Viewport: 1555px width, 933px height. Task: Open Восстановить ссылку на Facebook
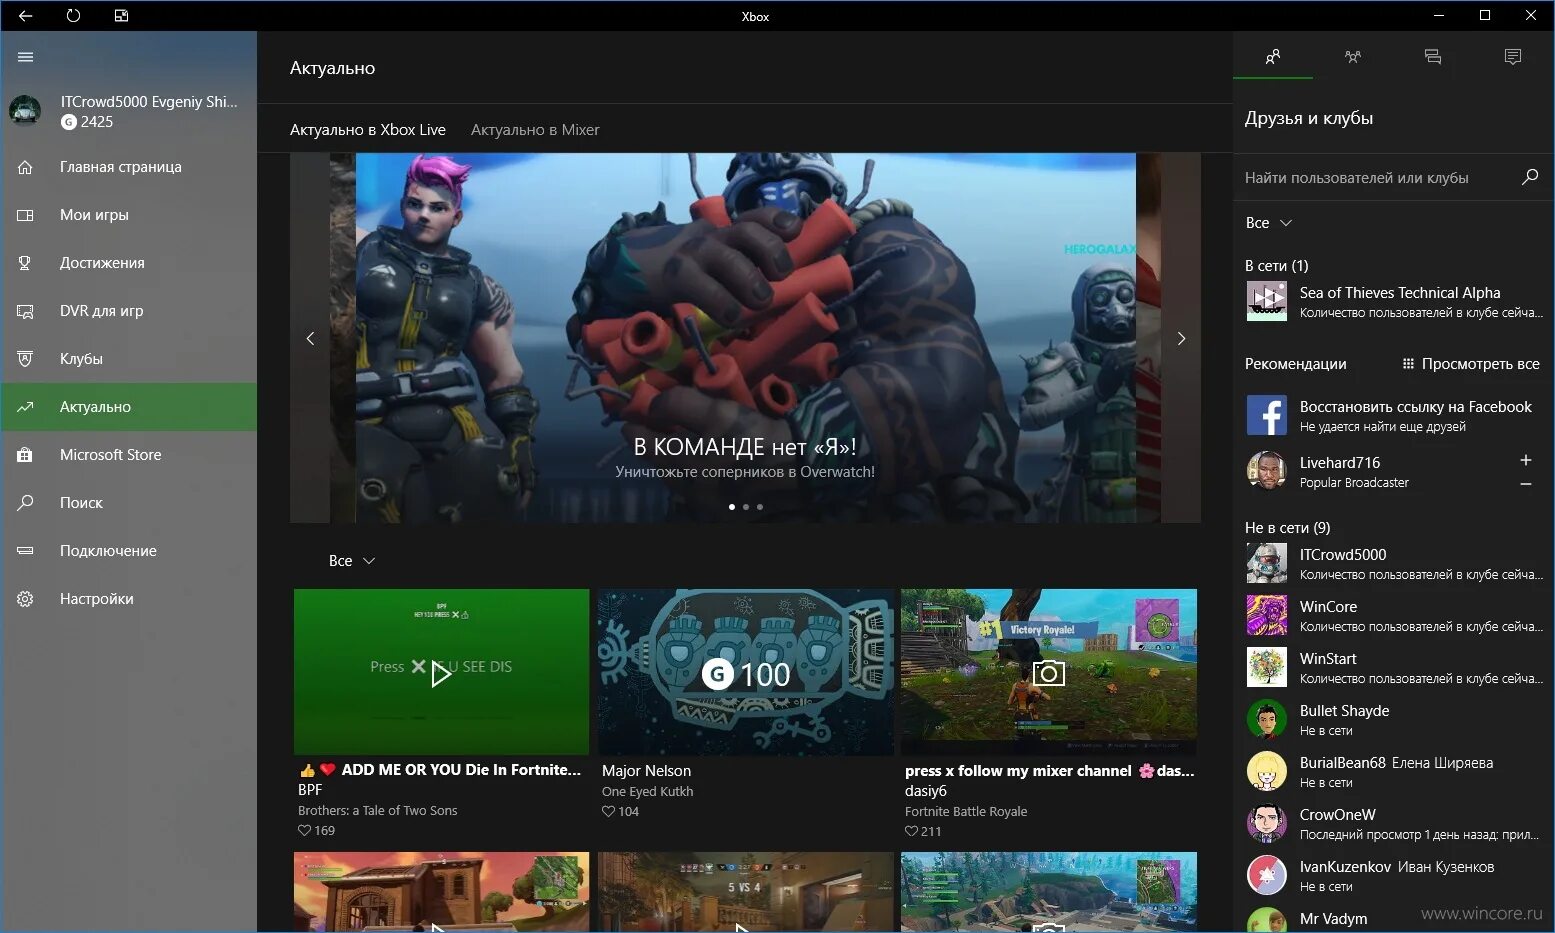[1394, 415]
